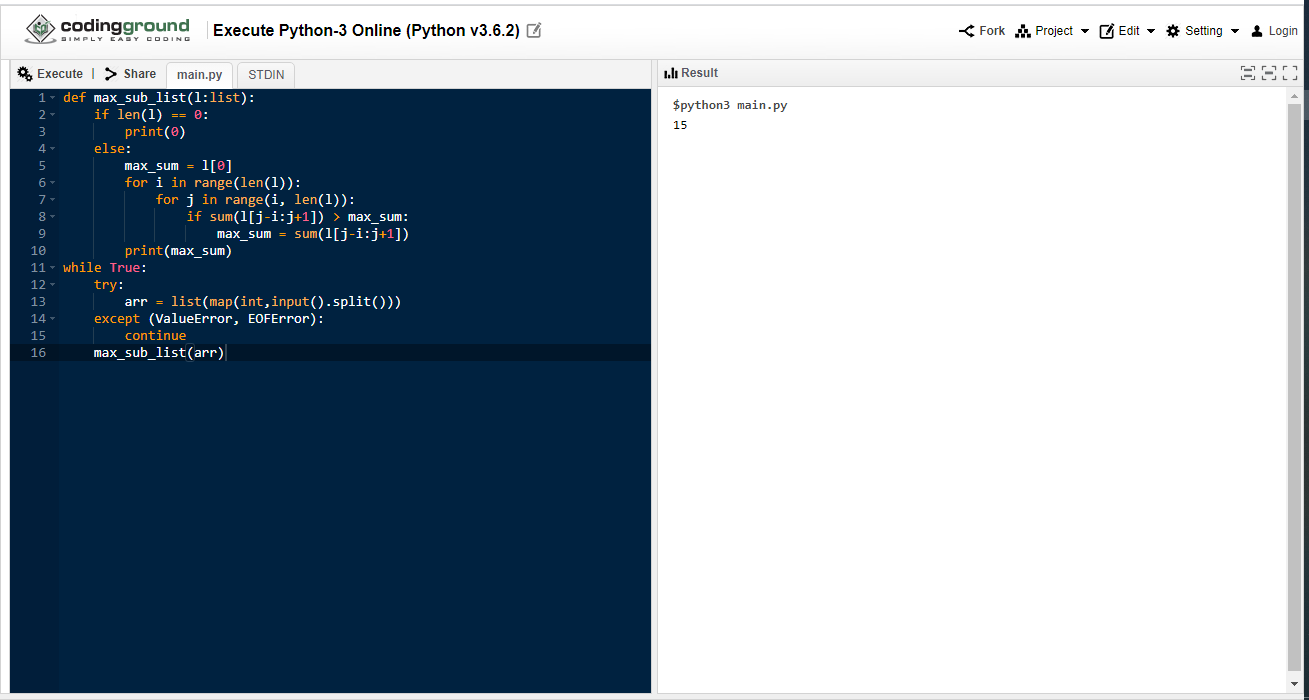Select the main.py tab
1309x700 pixels.
[x=199, y=75]
